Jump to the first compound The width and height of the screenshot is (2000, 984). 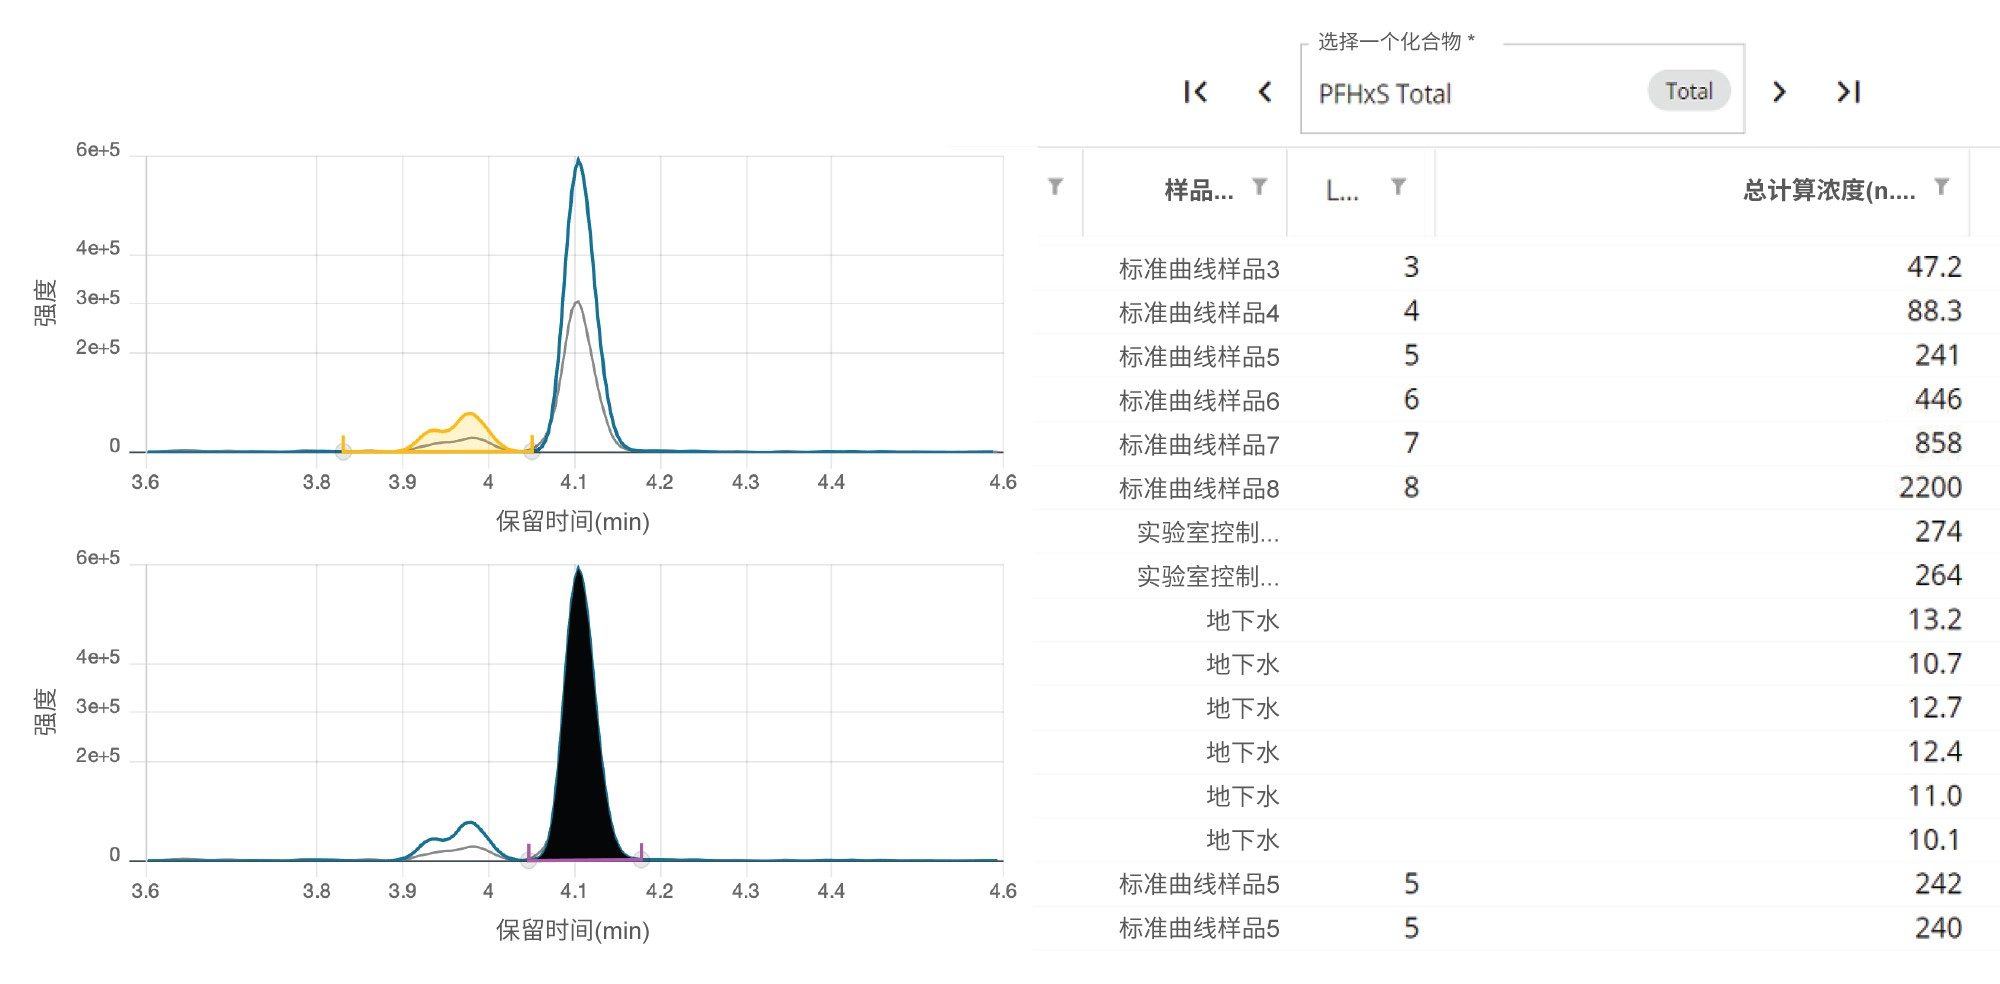coord(1196,92)
